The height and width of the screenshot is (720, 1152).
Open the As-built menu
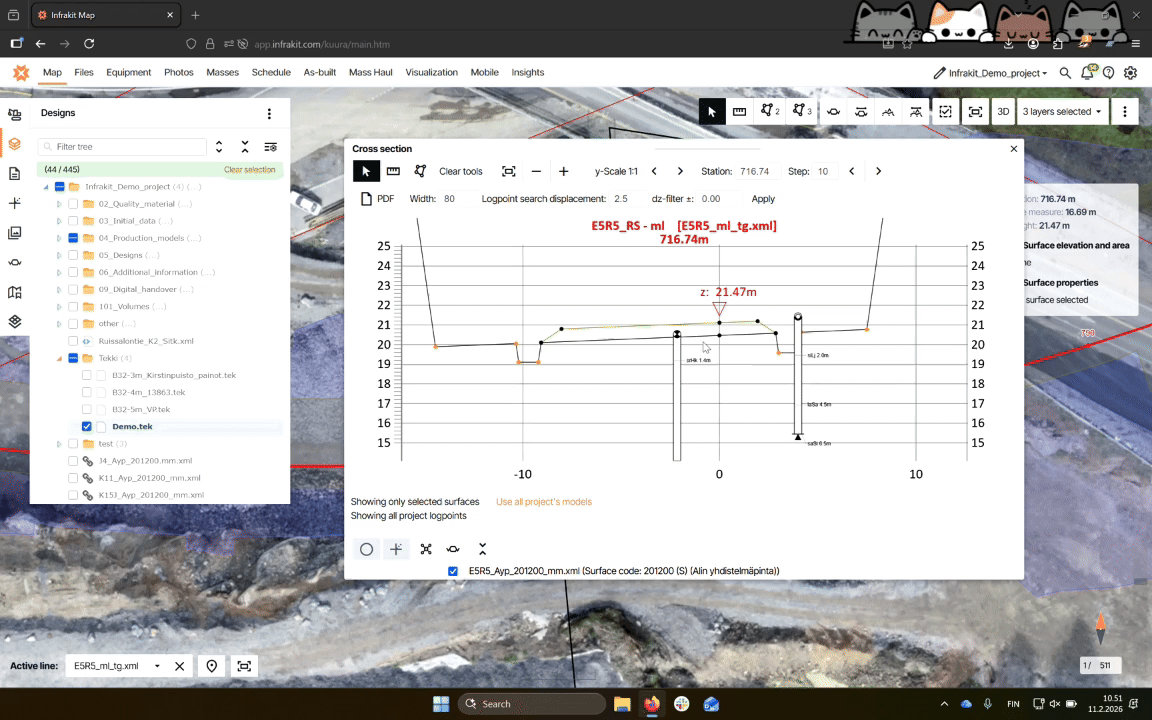click(320, 72)
